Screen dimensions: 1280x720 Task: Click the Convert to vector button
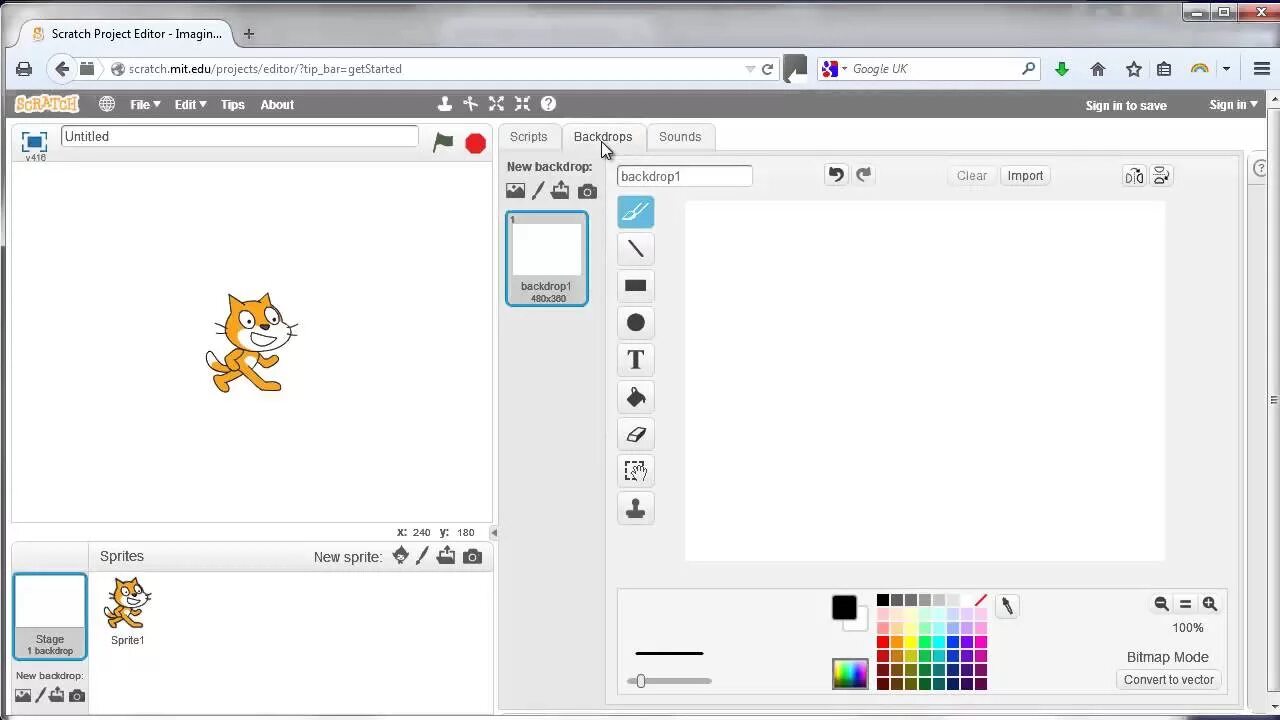tap(1168, 679)
